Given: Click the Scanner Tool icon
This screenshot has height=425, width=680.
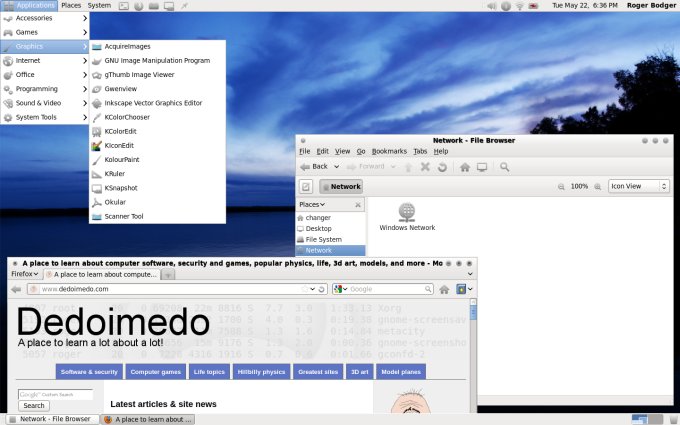Looking at the screenshot, I should 97,216.
